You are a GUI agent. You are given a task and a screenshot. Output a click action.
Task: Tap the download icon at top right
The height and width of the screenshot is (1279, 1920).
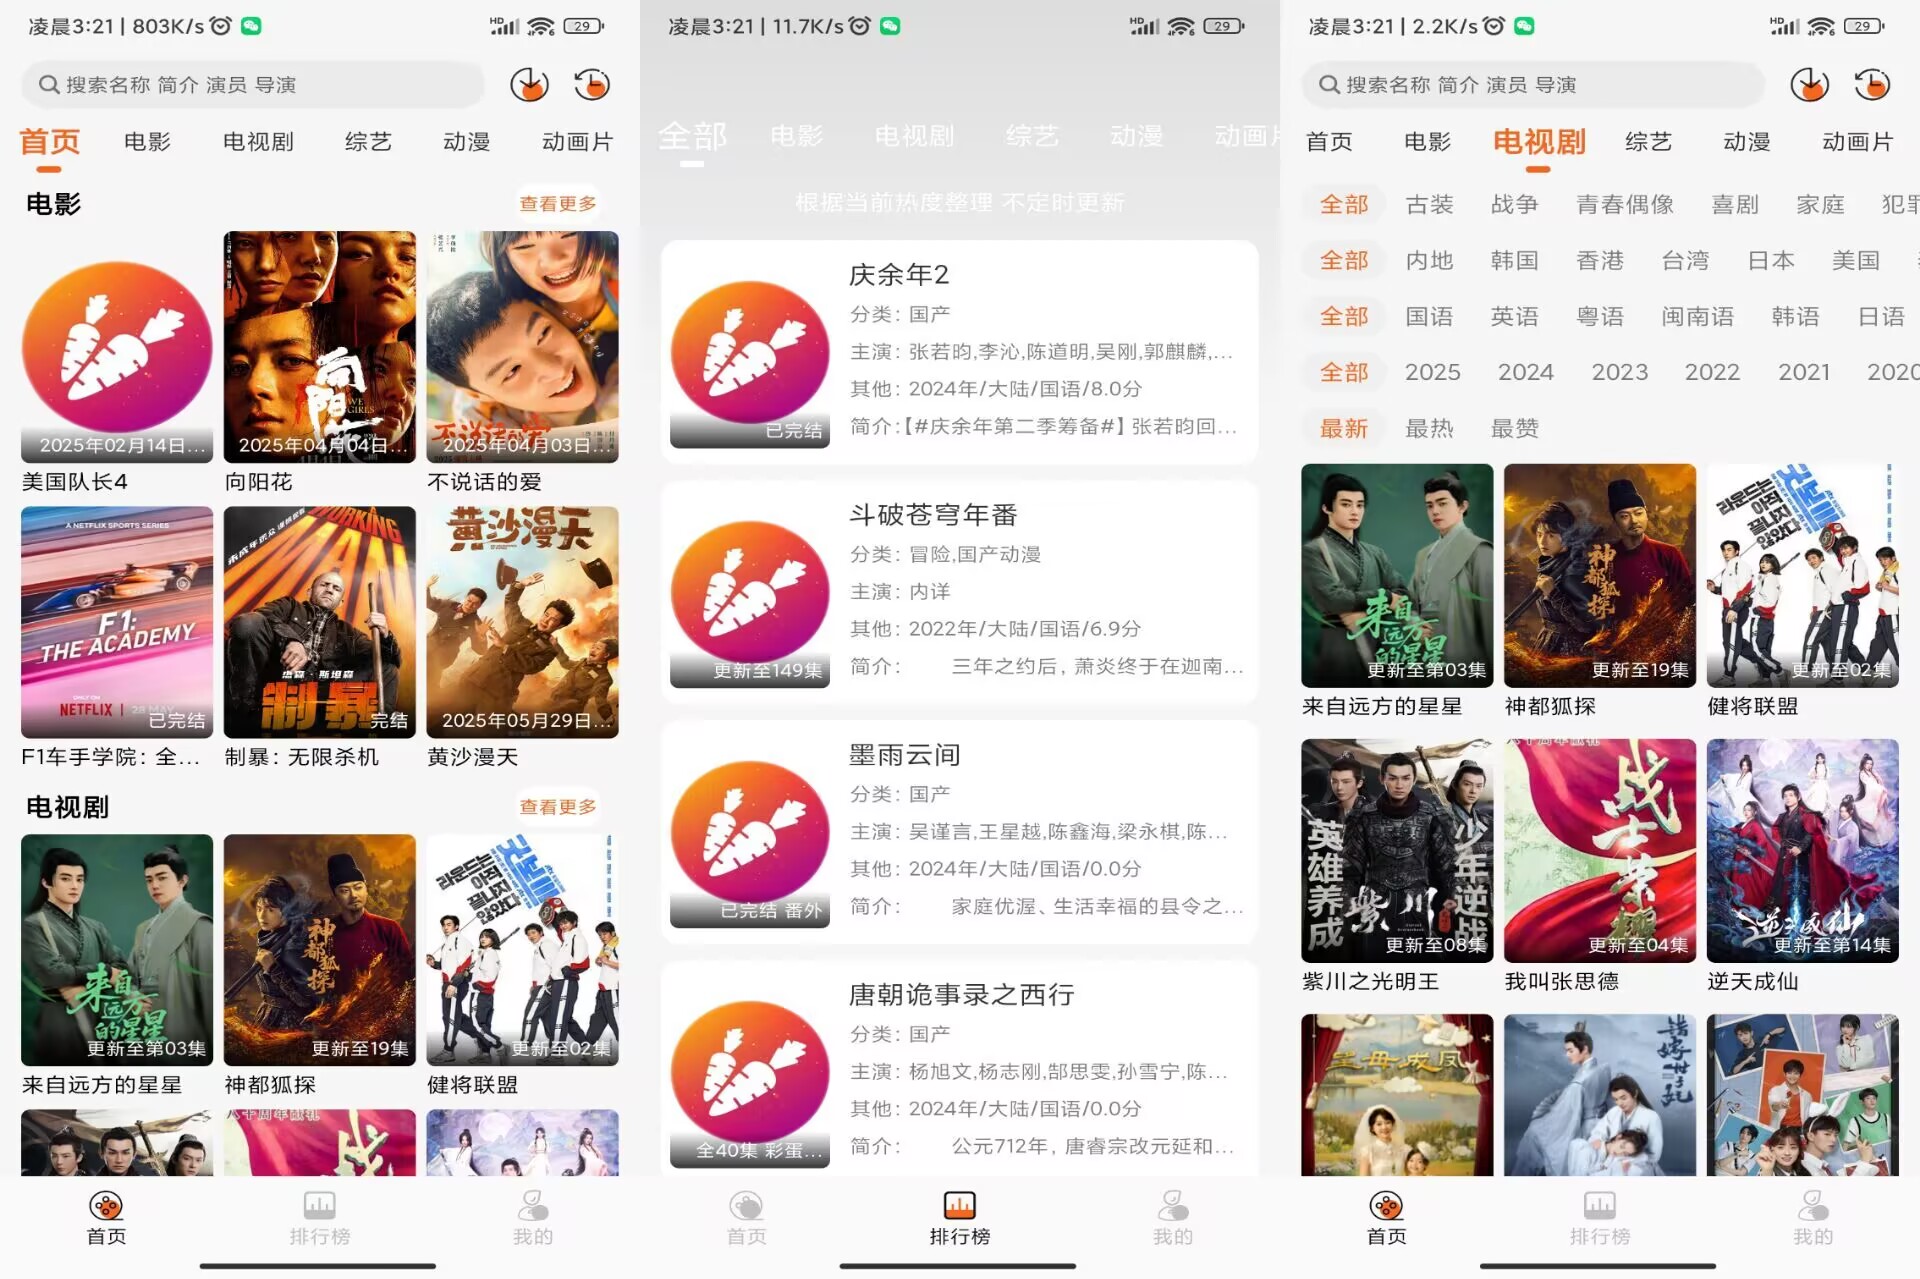[530, 85]
